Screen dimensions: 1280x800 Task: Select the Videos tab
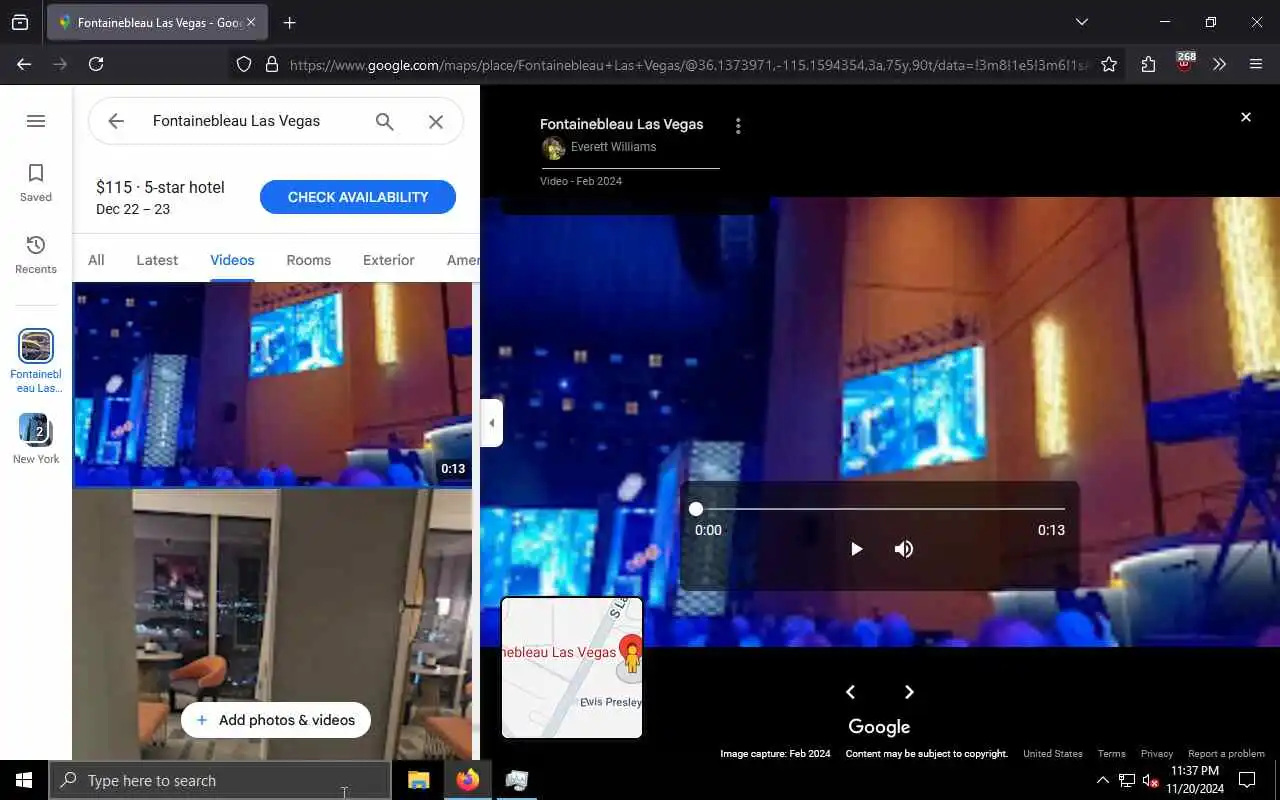(x=232, y=260)
